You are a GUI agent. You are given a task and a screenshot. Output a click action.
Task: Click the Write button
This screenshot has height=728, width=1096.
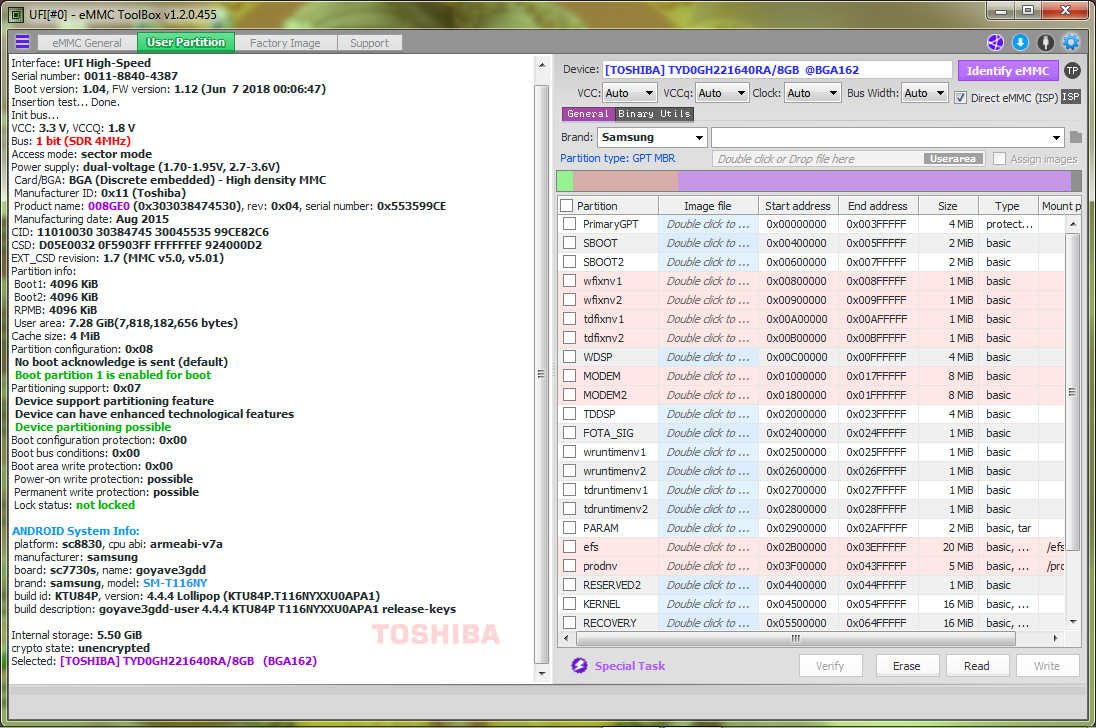pyautogui.click(x=1047, y=666)
